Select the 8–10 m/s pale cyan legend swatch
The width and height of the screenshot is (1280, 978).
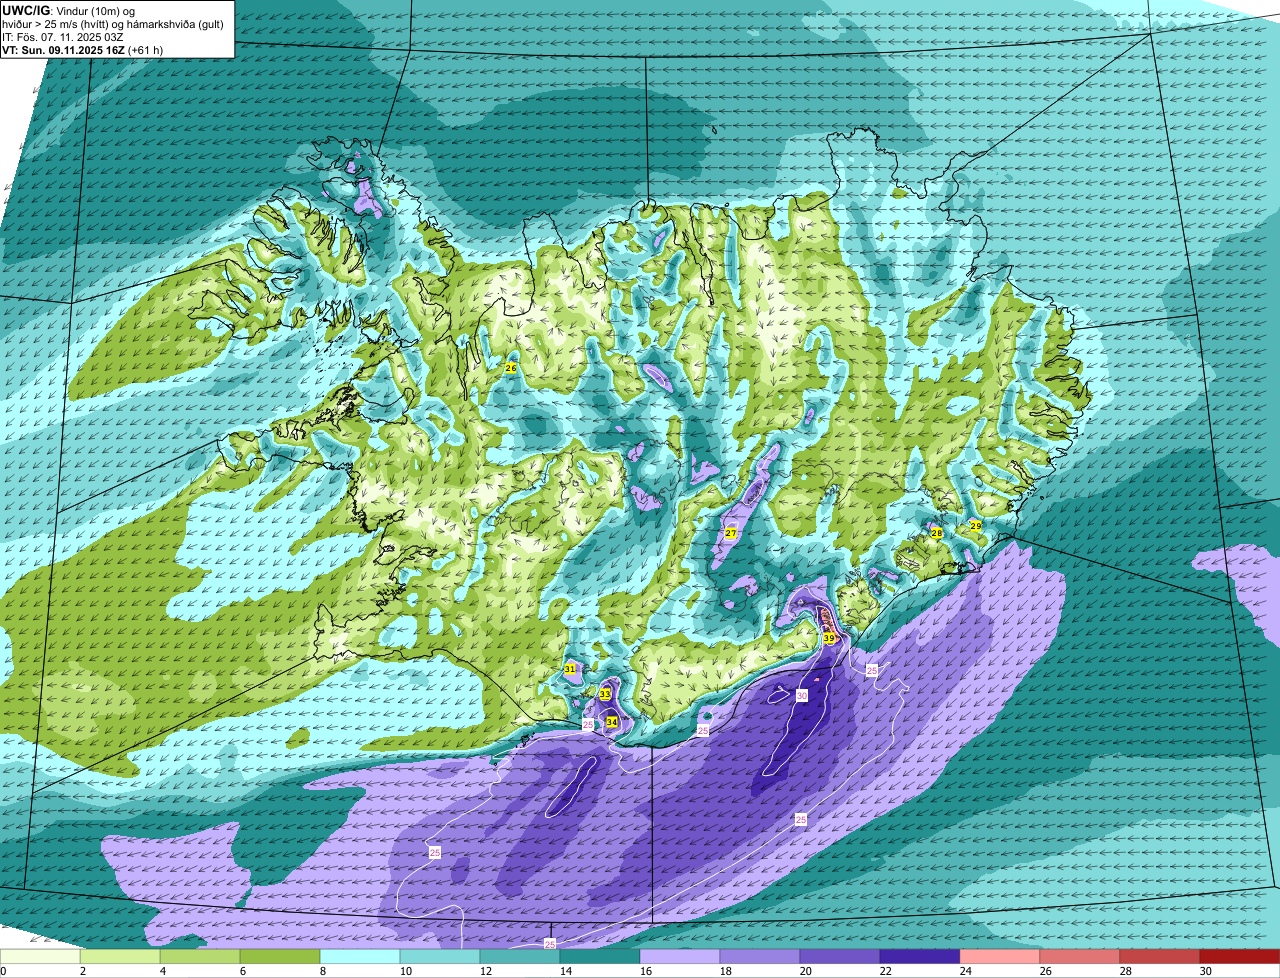tap(360, 957)
